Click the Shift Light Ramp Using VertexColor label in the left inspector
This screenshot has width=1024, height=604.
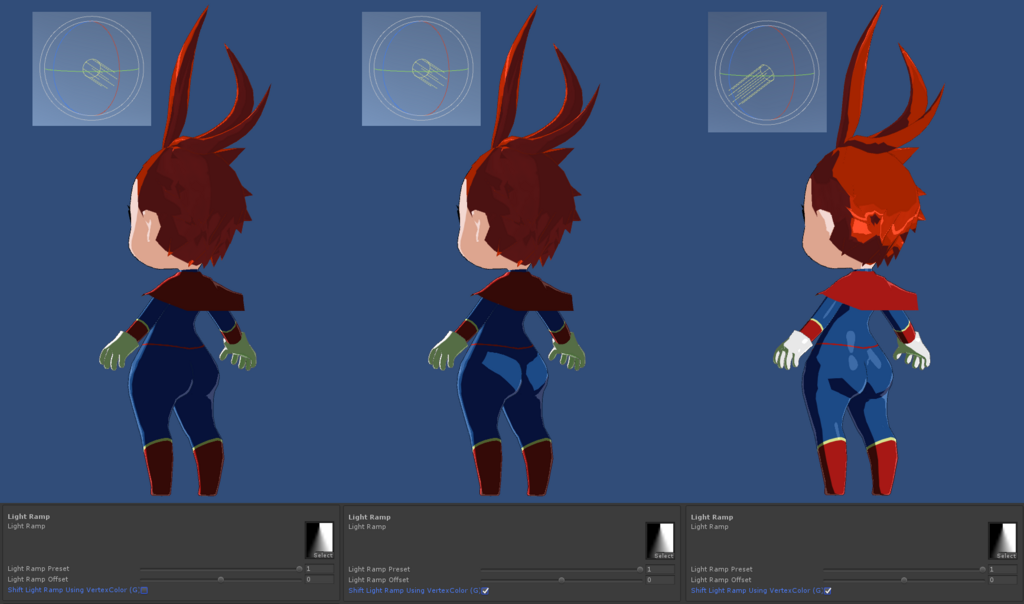[x=73, y=590]
